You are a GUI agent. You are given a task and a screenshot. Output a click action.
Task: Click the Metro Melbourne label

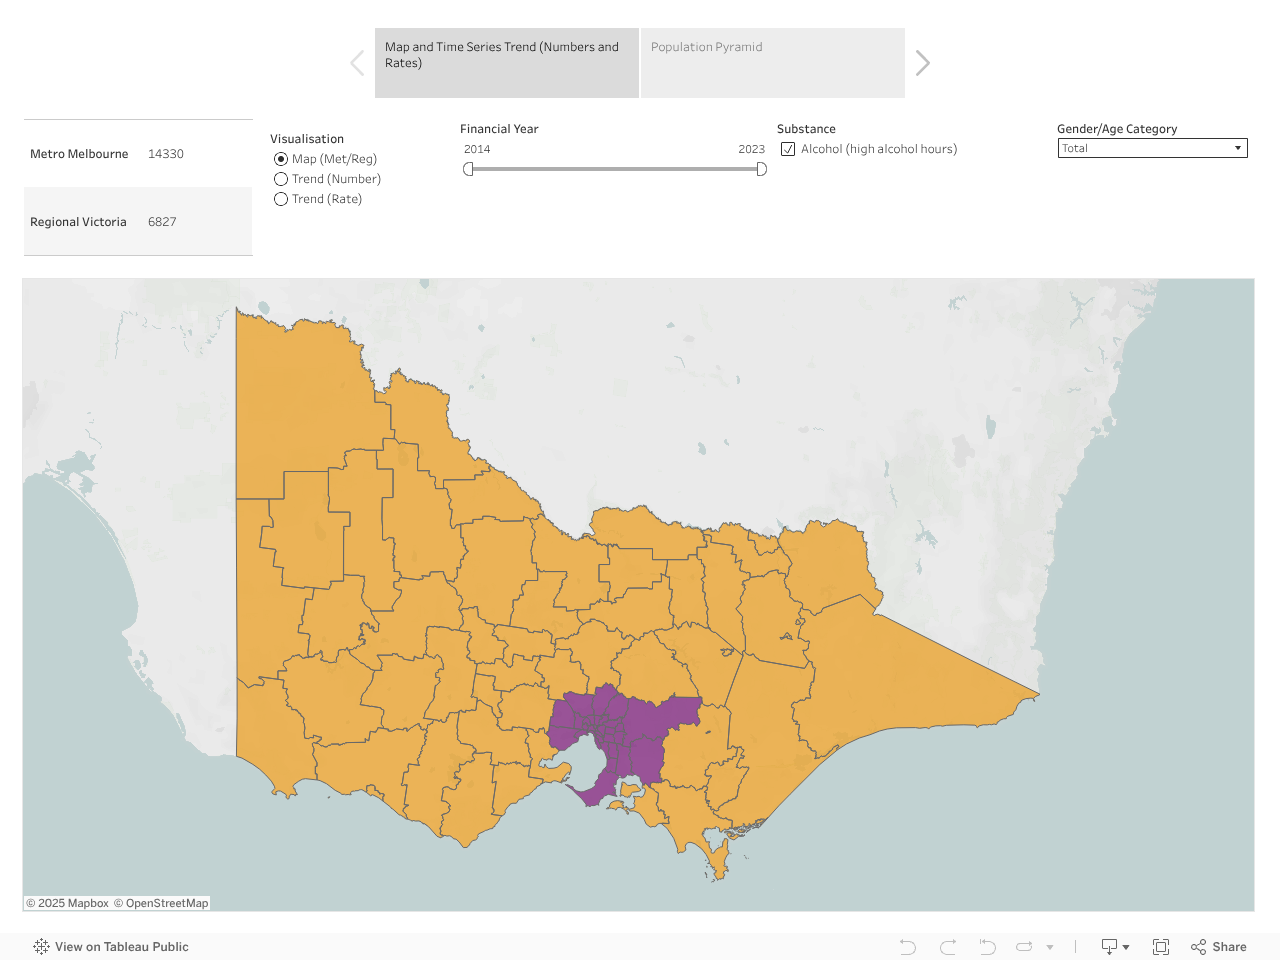point(79,154)
